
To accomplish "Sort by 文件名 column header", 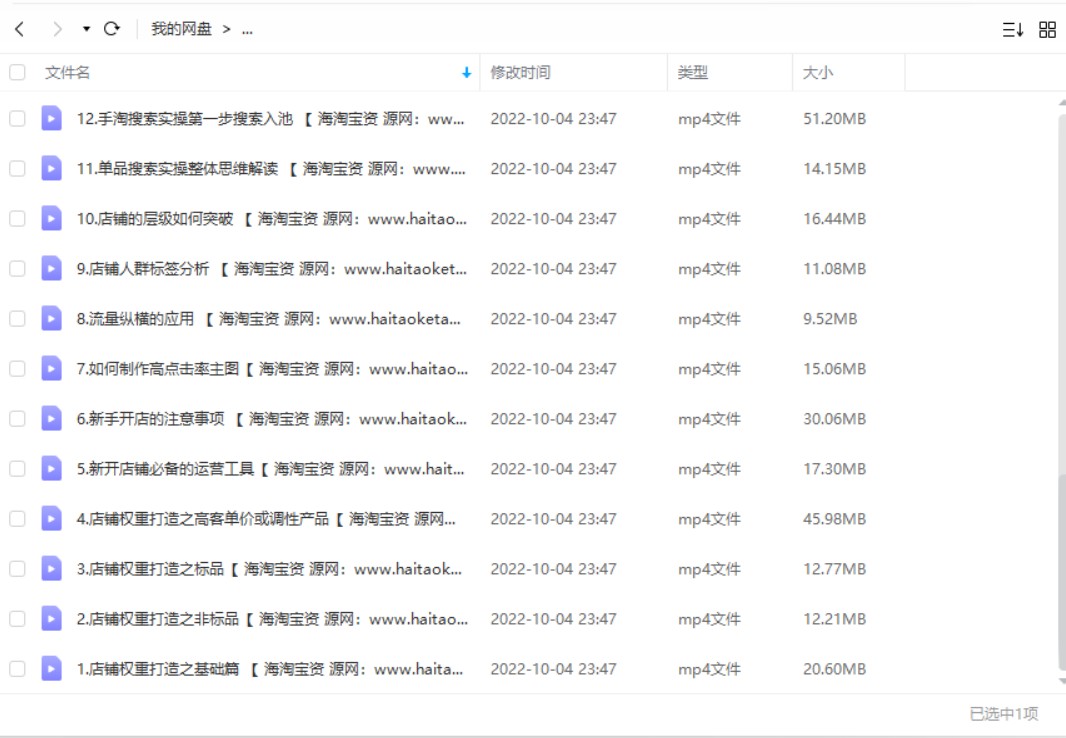I will point(67,72).
